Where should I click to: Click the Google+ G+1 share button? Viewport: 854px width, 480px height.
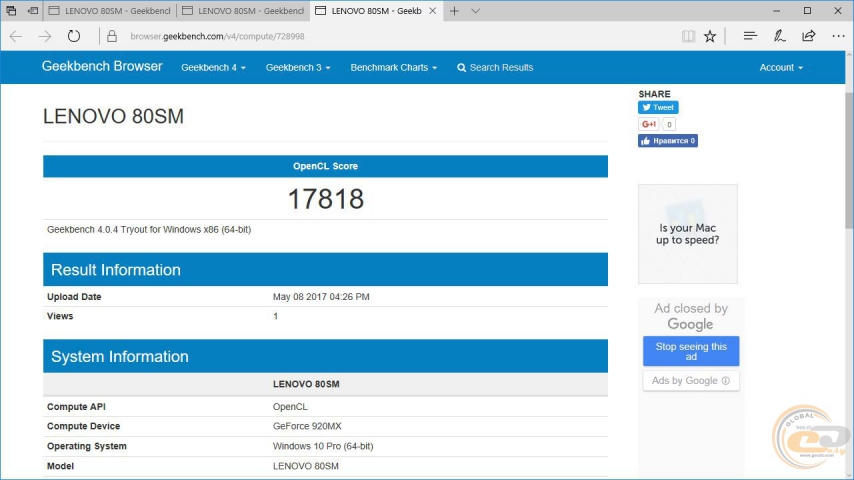pos(649,124)
